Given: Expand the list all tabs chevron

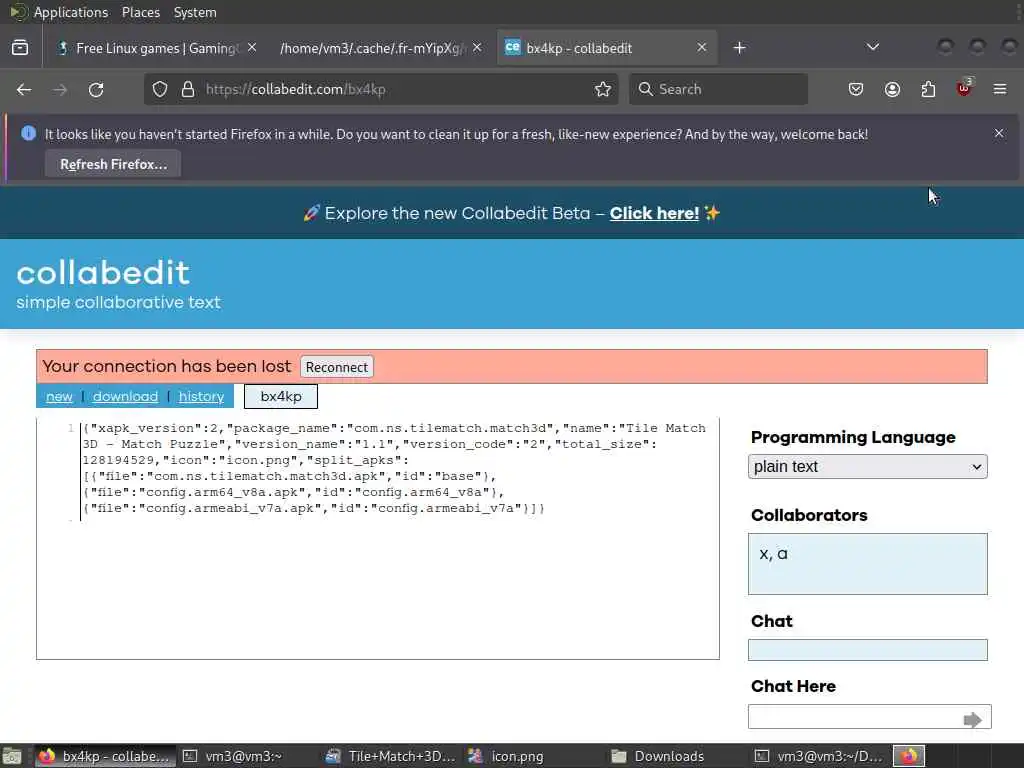Looking at the screenshot, I should click(x=872, y=47).
